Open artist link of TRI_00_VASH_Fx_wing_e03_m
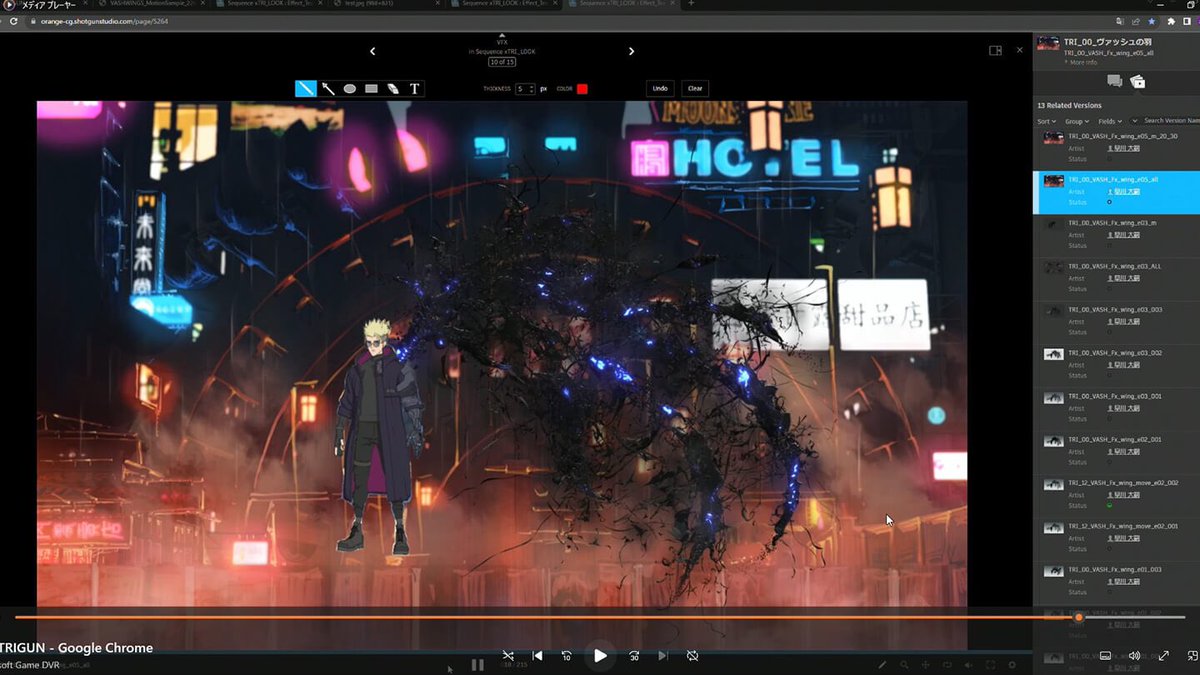The height and width of the screenshot is (675, 1200). click(1122, 235)
